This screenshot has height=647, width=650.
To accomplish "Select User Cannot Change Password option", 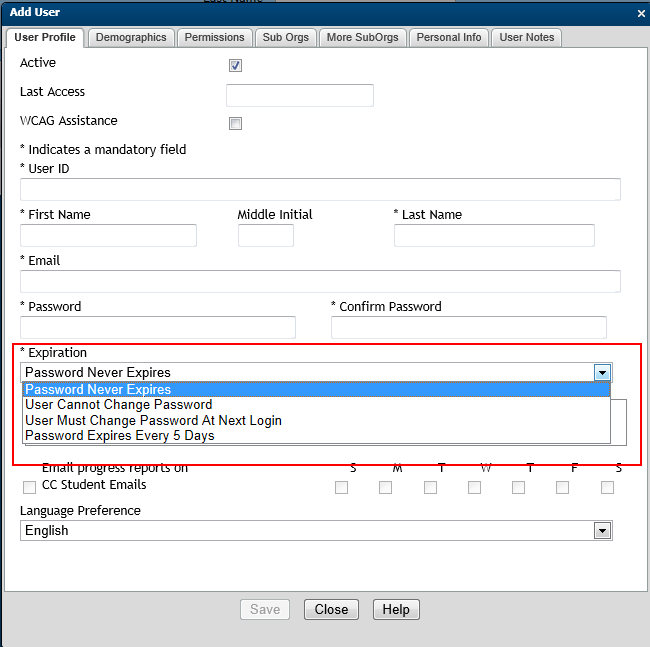I will (118, 405).
